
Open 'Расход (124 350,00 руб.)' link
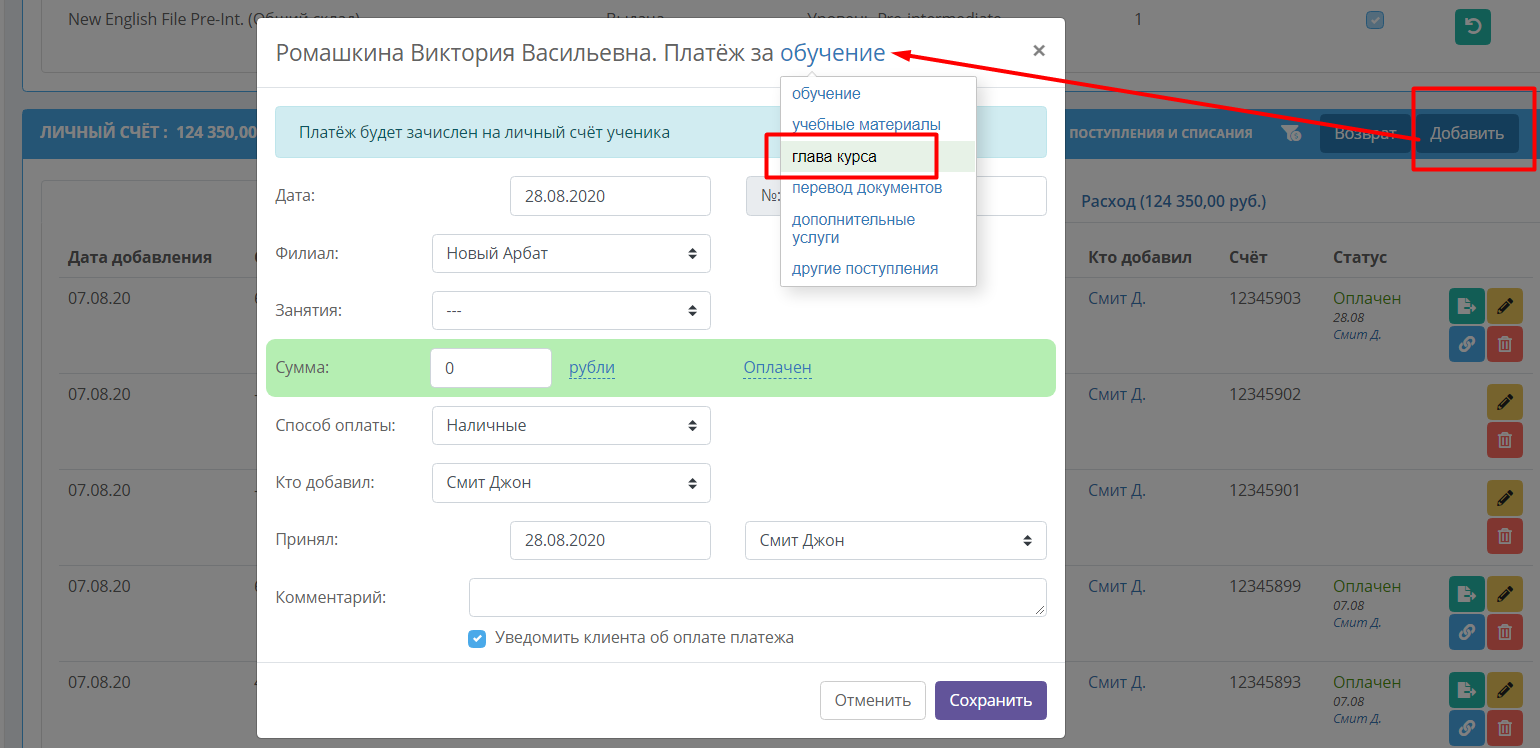[x=1174, y=201]
